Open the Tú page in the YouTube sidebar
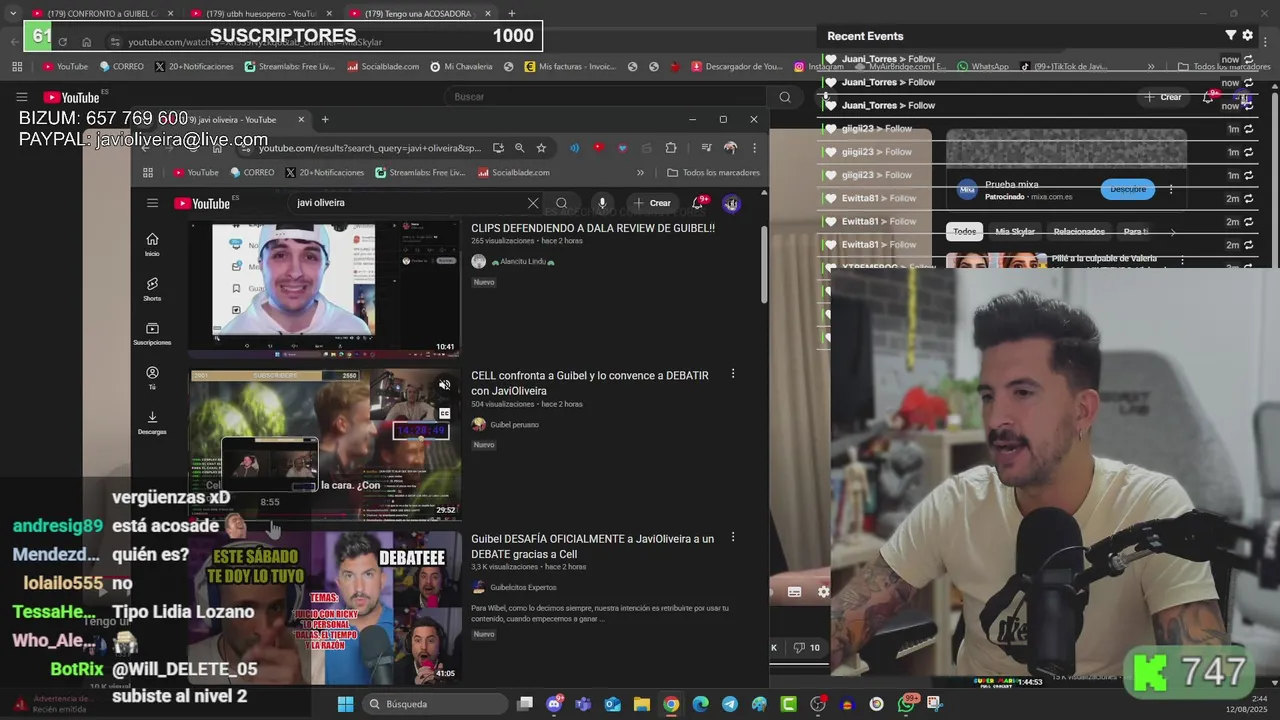 click(x=152, y=378)
